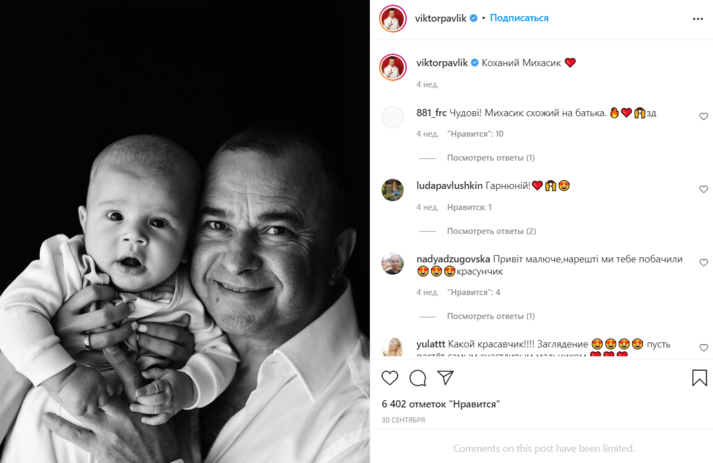Like the comment by 881_frc
The width and height of the screenshot is (713, 463).
703,116
